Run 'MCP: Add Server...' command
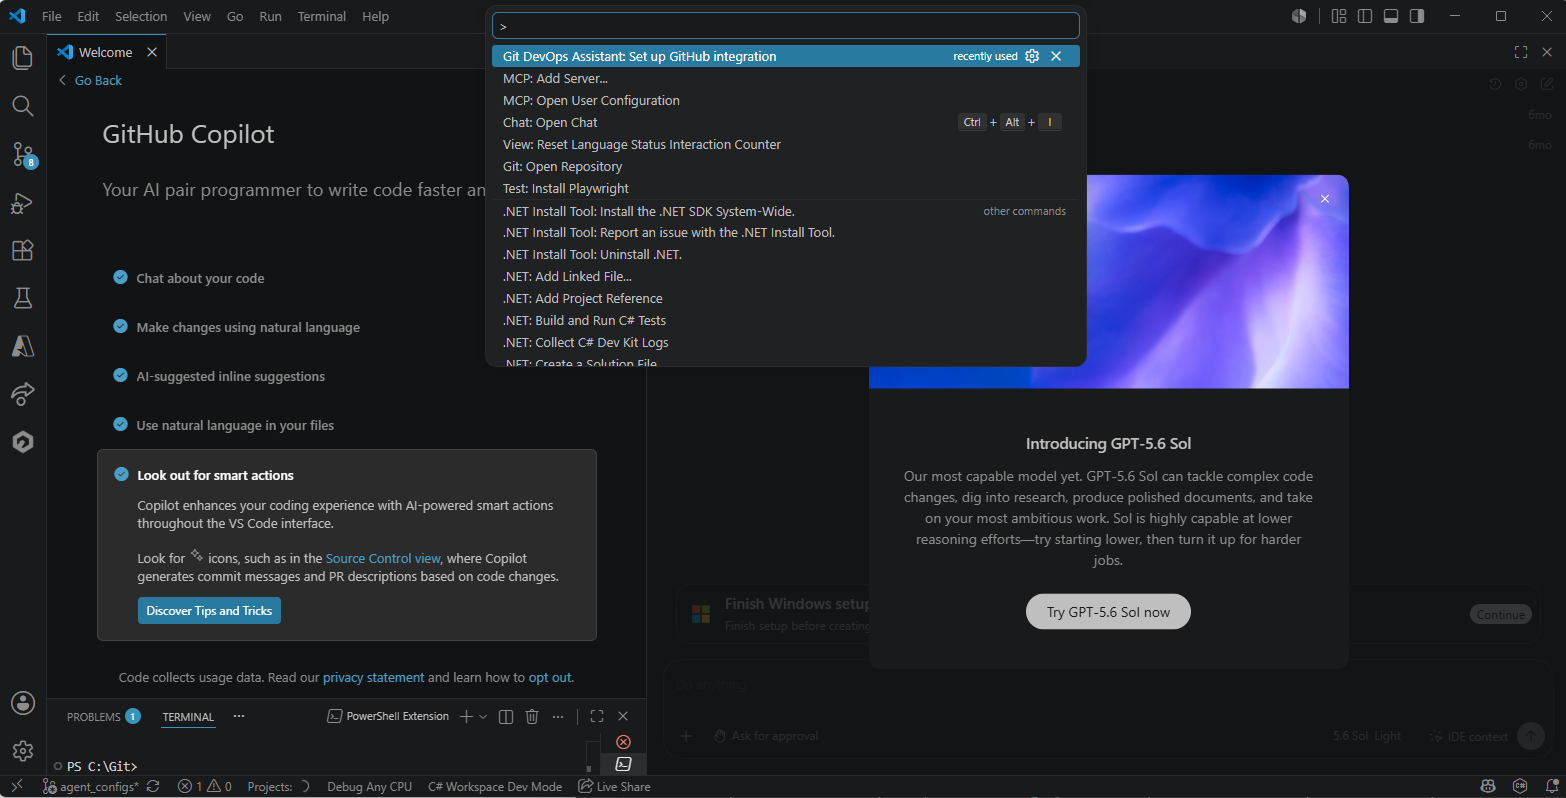This screenshot has width=1566, height=798. (786, 78)
